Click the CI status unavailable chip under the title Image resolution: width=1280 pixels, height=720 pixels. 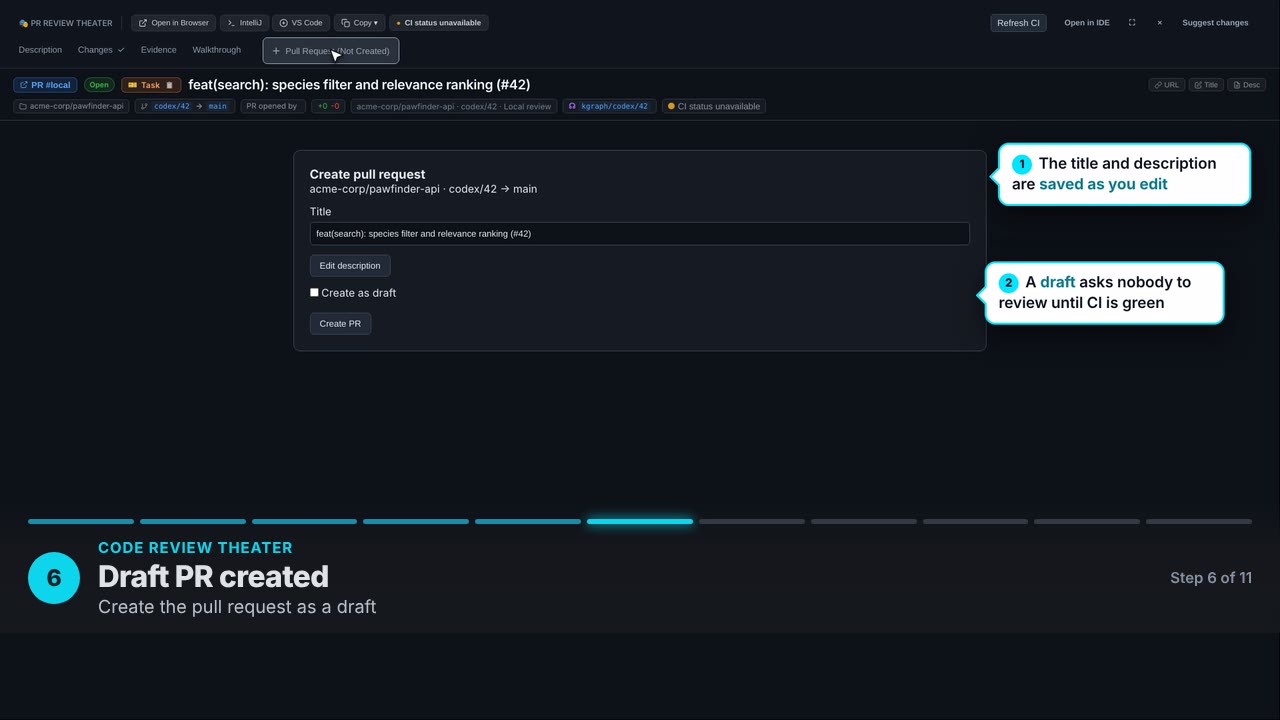(714, 106)
